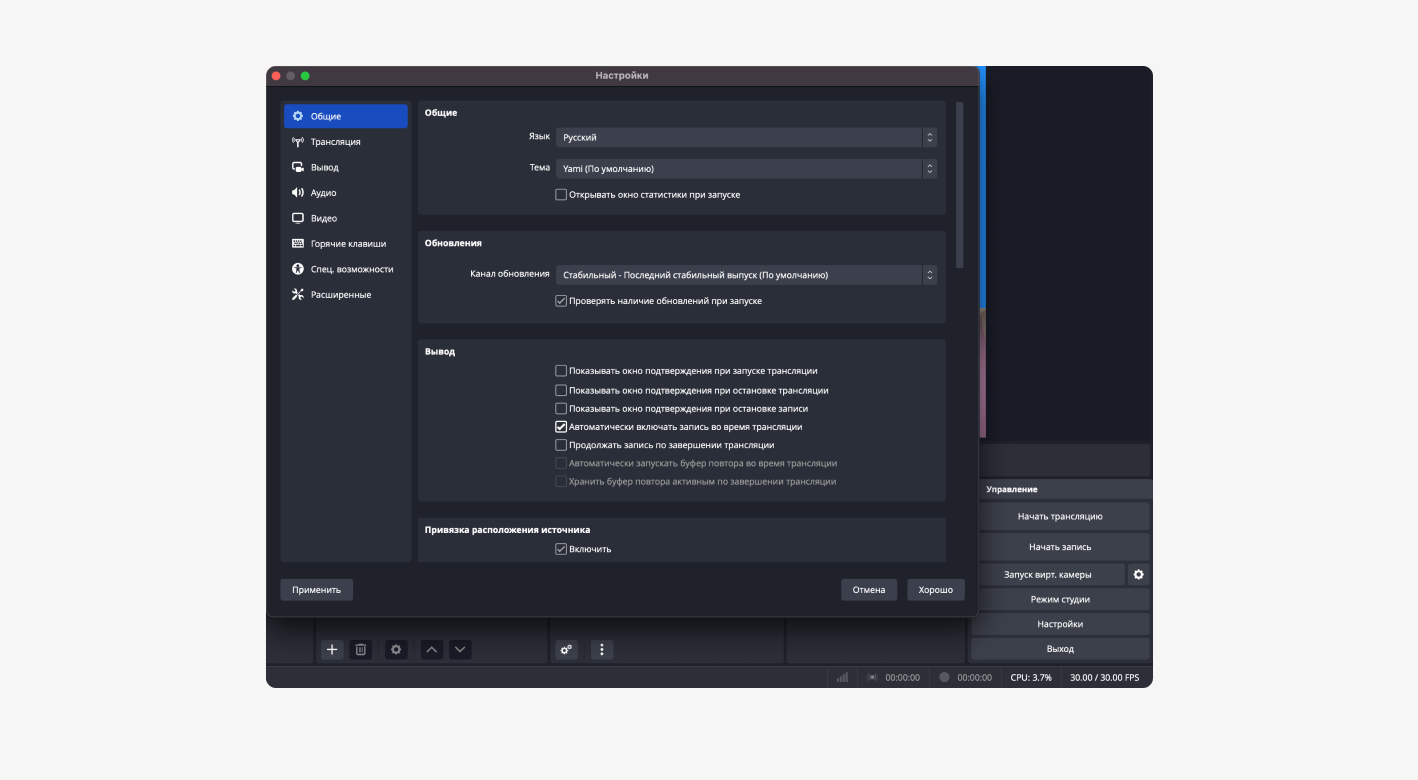Viewport: 1418px width, 780px height.
Task: Click the gear icon beside Общие
Action: tap(297, 116)
